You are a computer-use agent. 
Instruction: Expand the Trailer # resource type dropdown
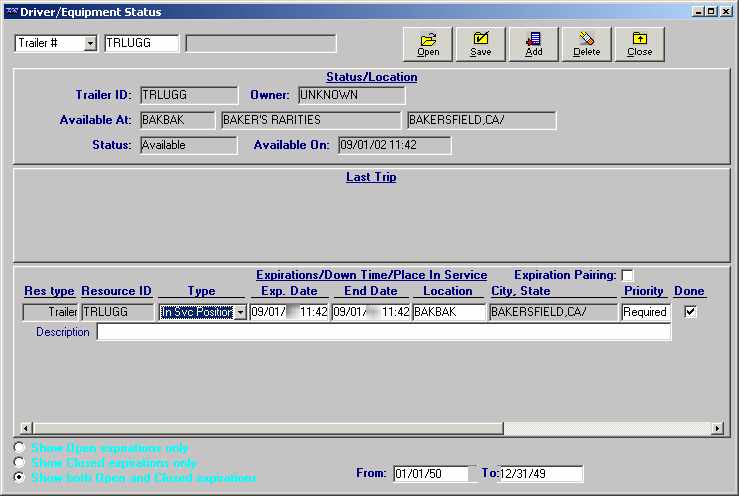(90, 43)
